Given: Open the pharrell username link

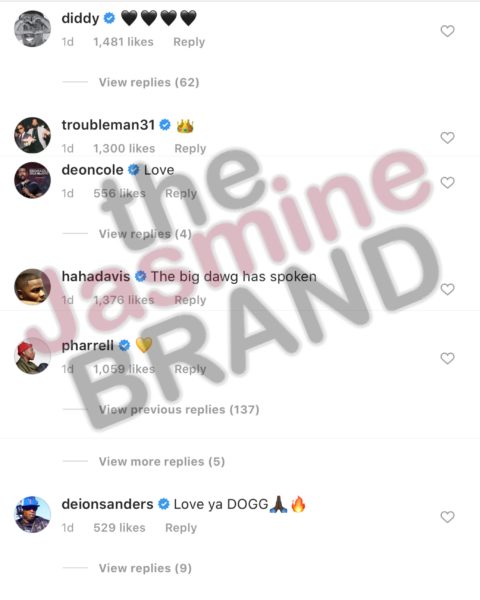Looking at the screenshot, I should 87,346.
